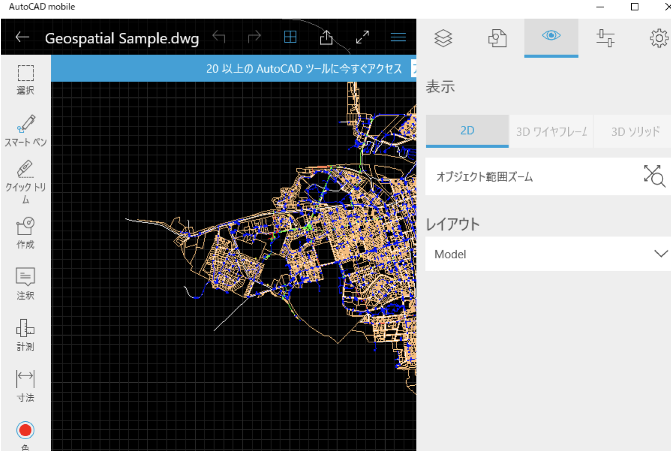
Task: Open the share/export icon
Action: [326, 37]
